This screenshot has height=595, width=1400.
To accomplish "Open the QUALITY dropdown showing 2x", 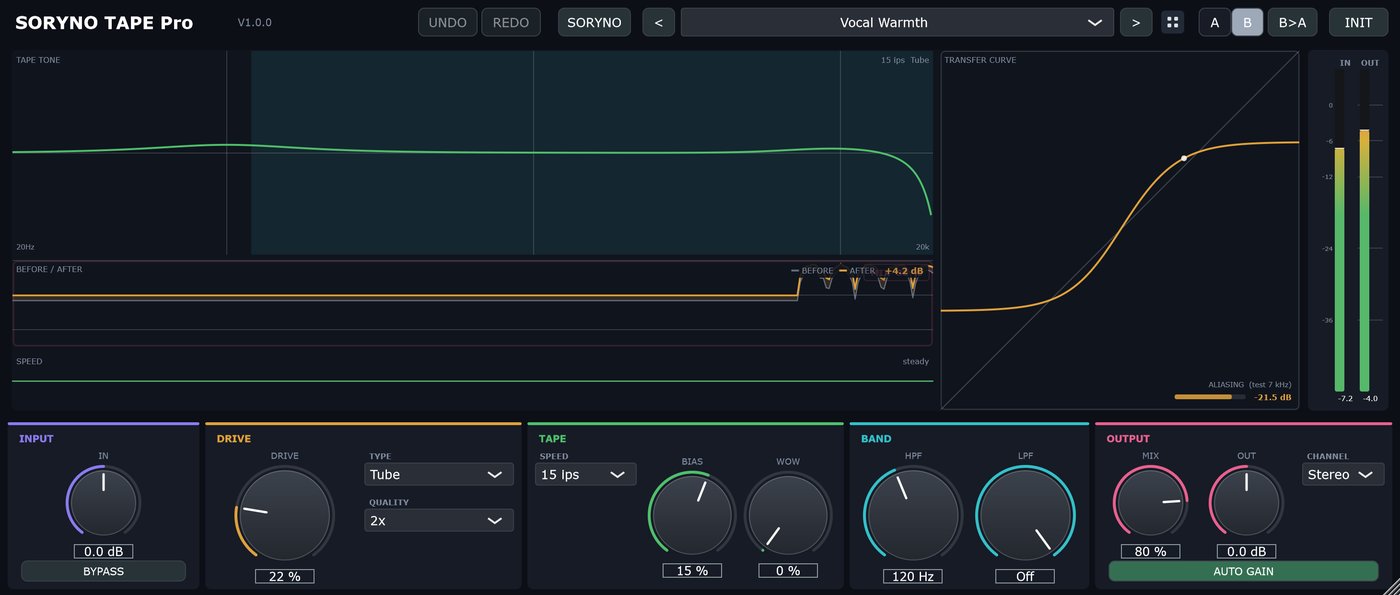I will point(439,520).
